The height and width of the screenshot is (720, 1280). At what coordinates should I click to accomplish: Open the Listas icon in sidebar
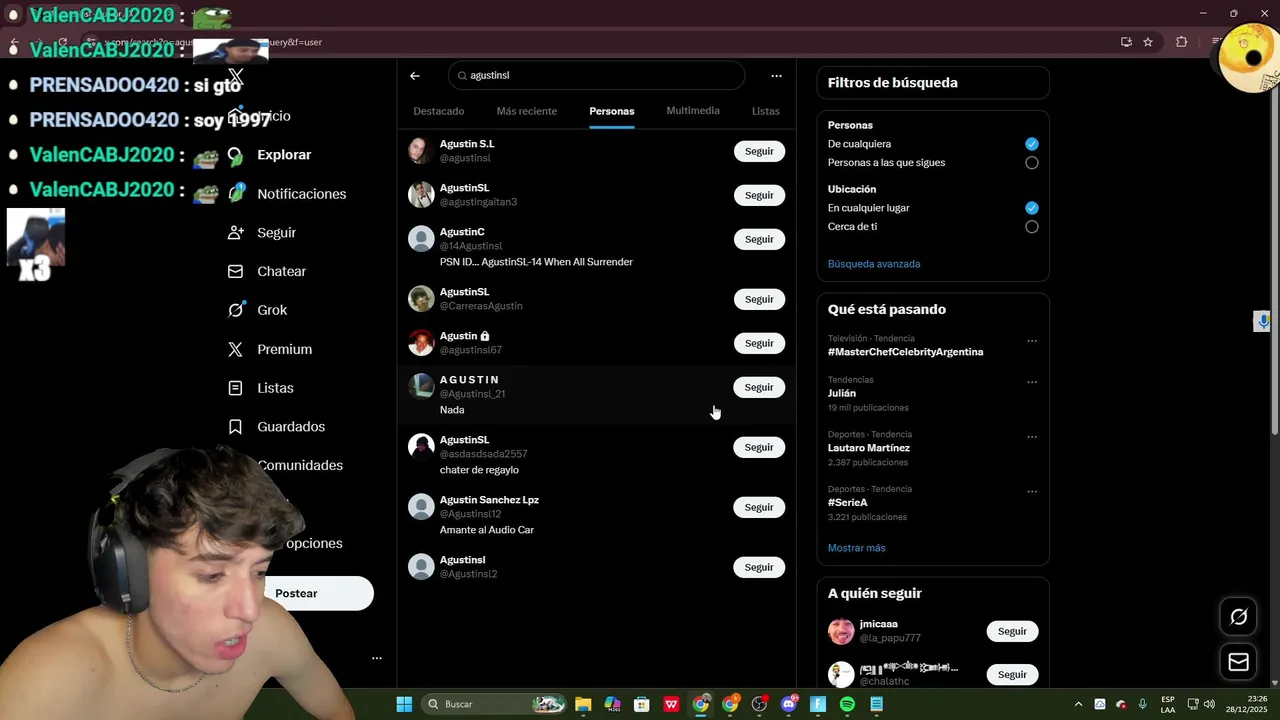(x=236, y=388)
